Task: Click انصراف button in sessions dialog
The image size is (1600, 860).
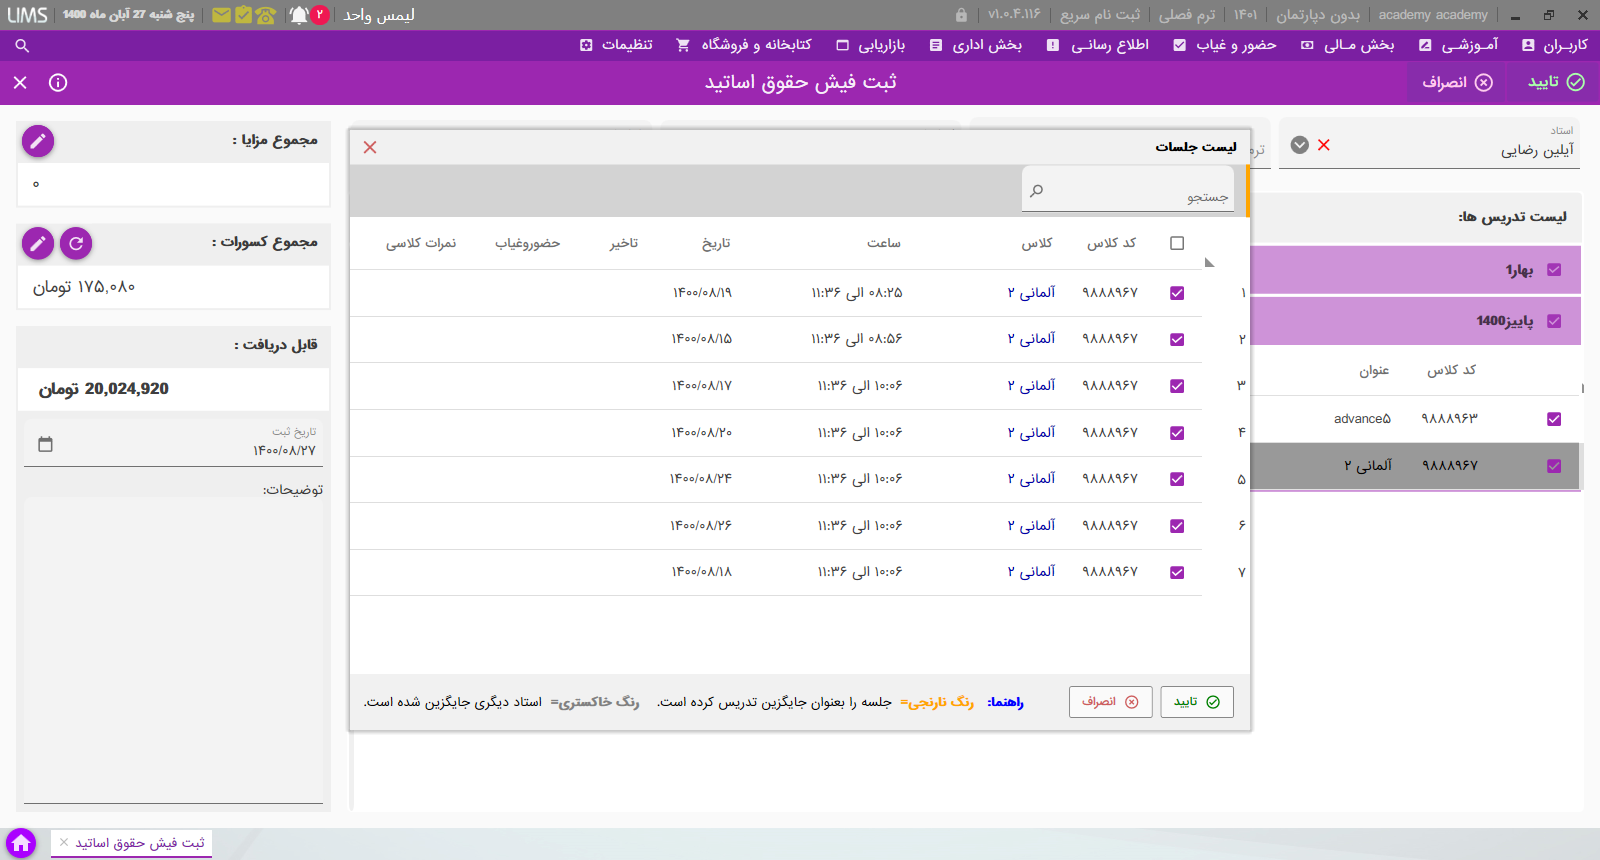Action: pyautogui.click(x=1110, y=702)
